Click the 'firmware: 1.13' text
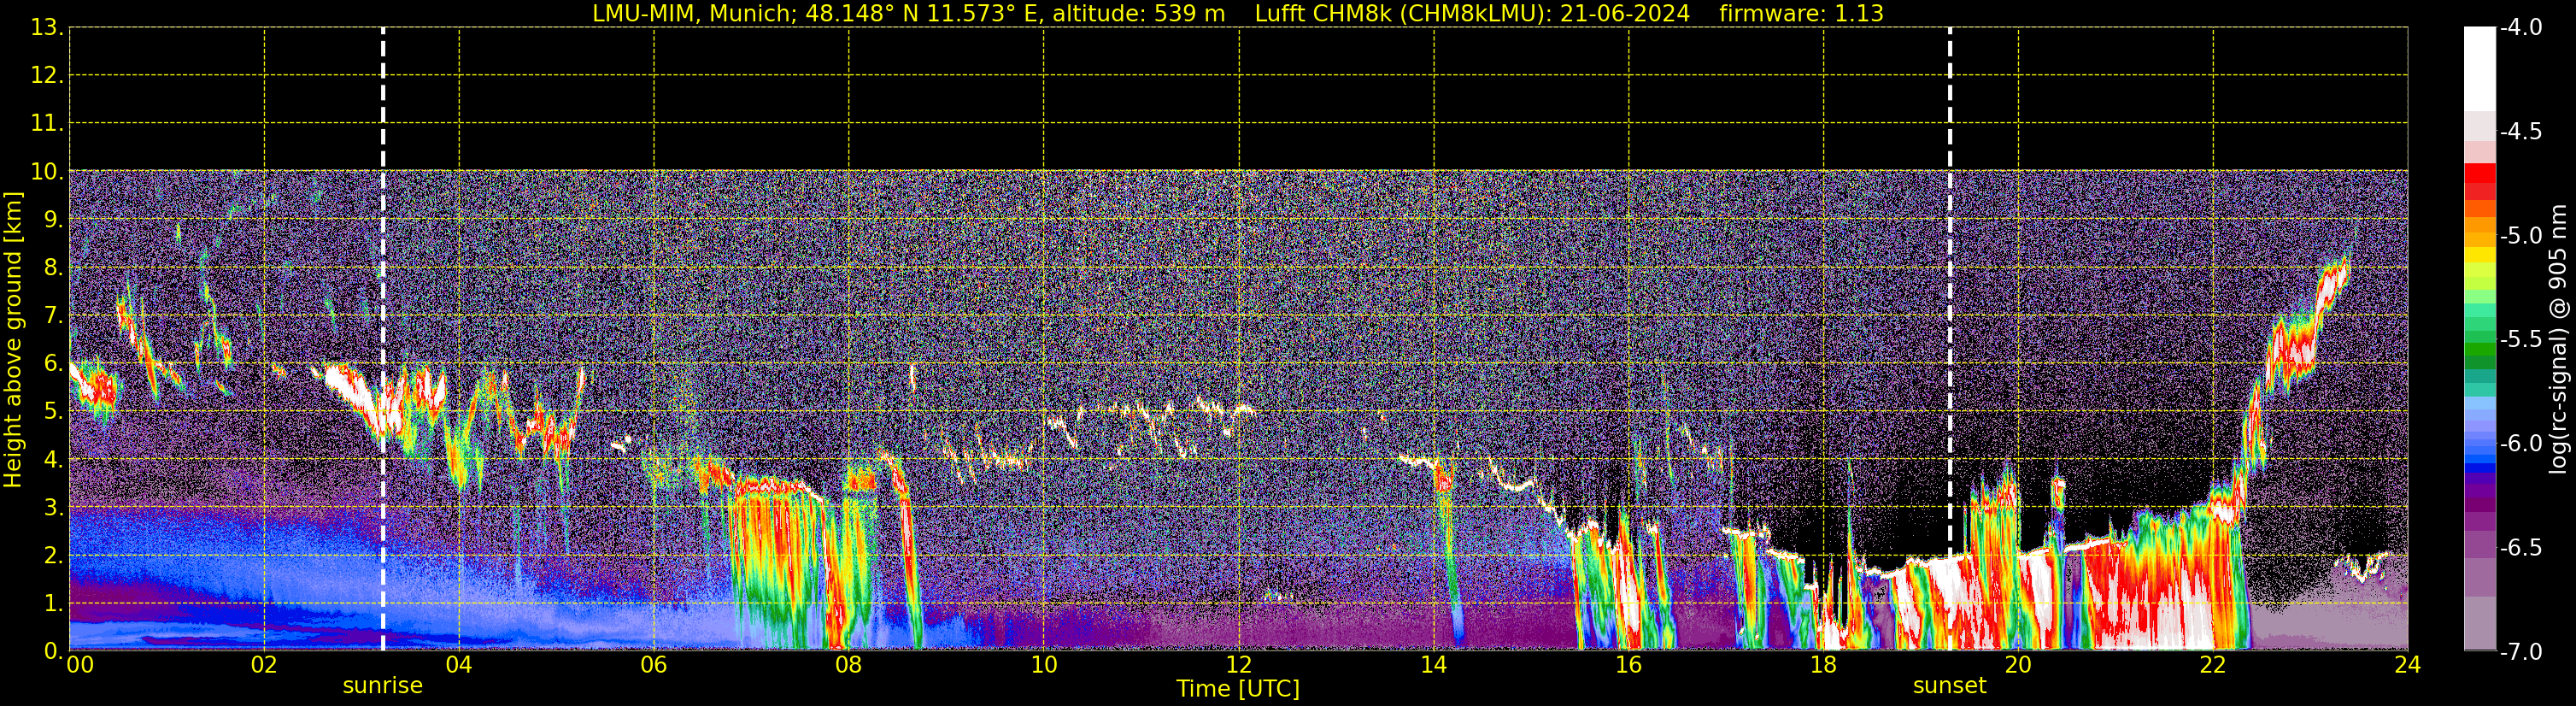 (x=1801, y=13)
